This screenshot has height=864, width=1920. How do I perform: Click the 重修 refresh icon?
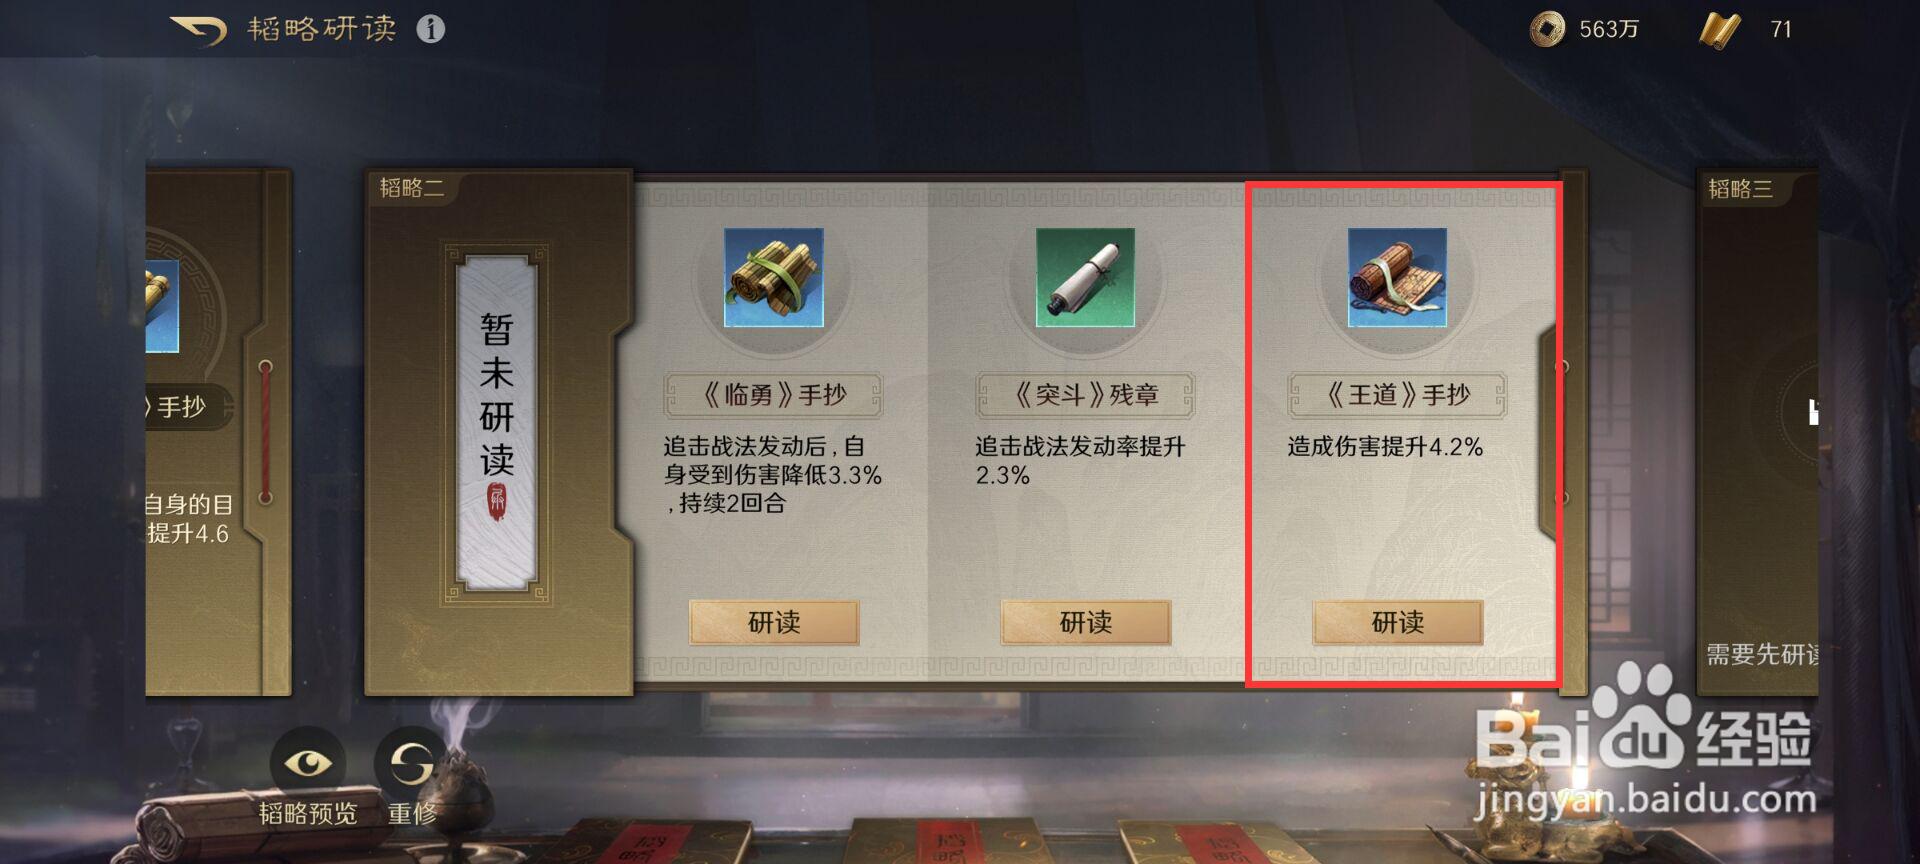click(x=412, y=765)
